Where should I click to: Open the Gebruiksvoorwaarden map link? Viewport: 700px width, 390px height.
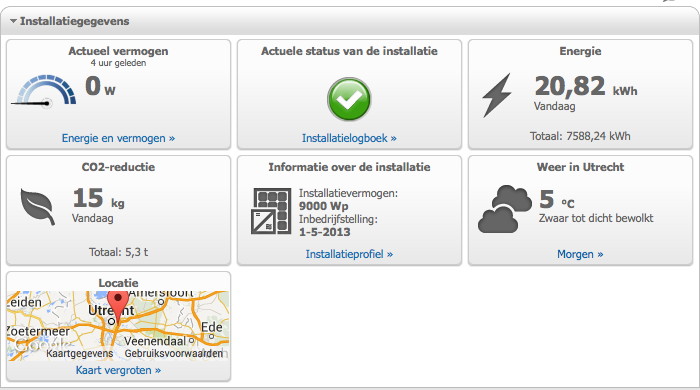(x=174, y=353)
